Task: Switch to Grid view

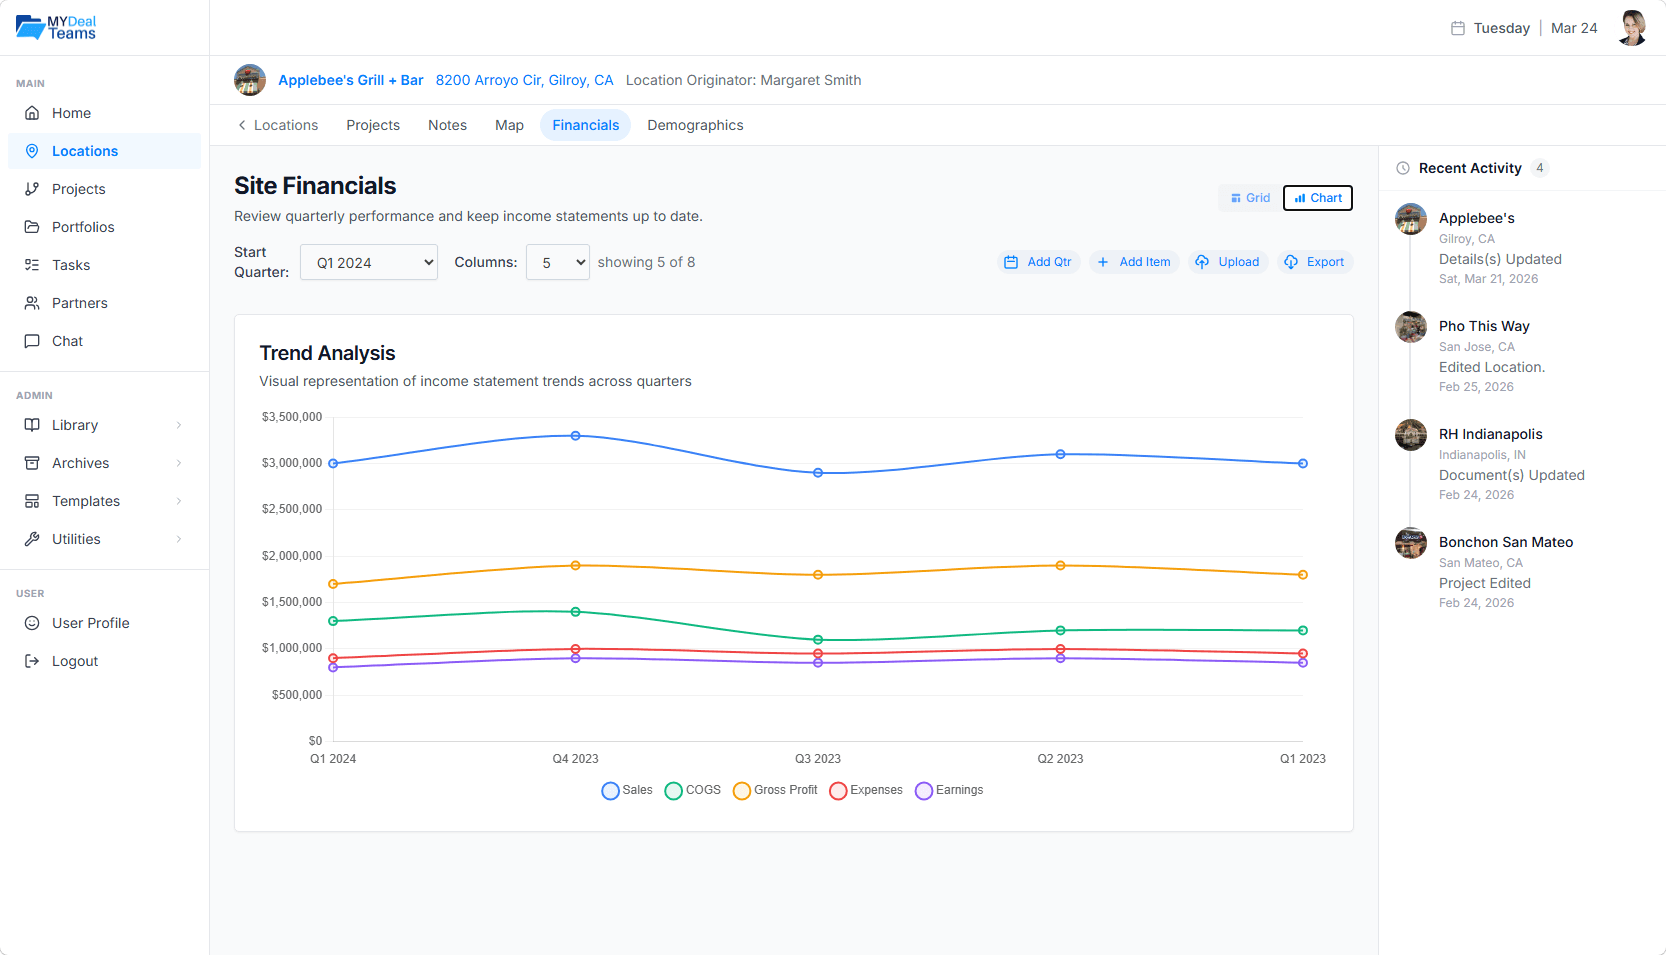Action: click(1250, 198)
